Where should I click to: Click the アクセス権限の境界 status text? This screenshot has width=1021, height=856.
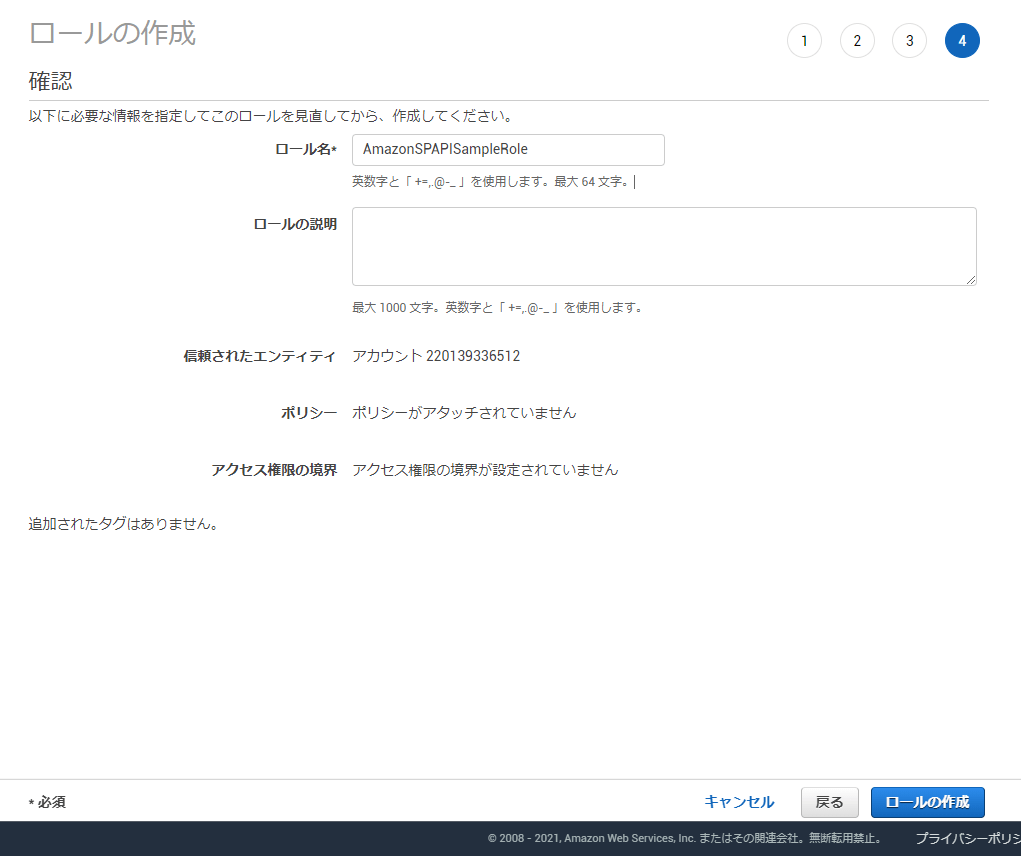pyautogui.click(x=485, y=469)
